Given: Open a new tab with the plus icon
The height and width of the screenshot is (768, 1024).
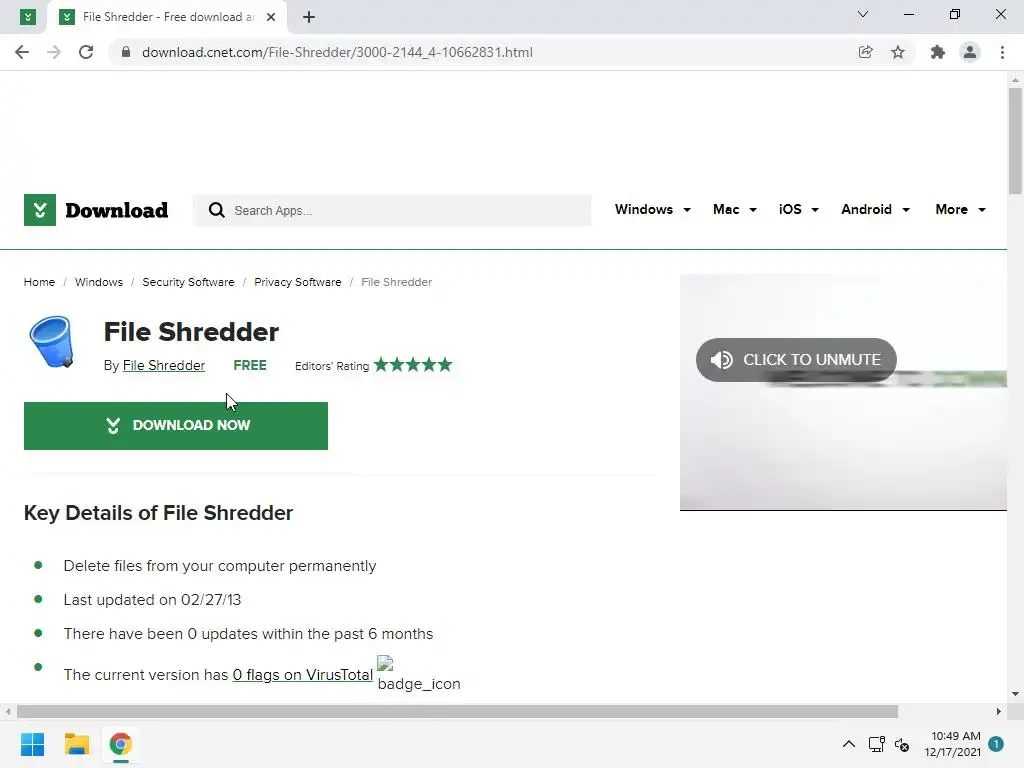Looking at the screenshot, I should tap(309, 17).
